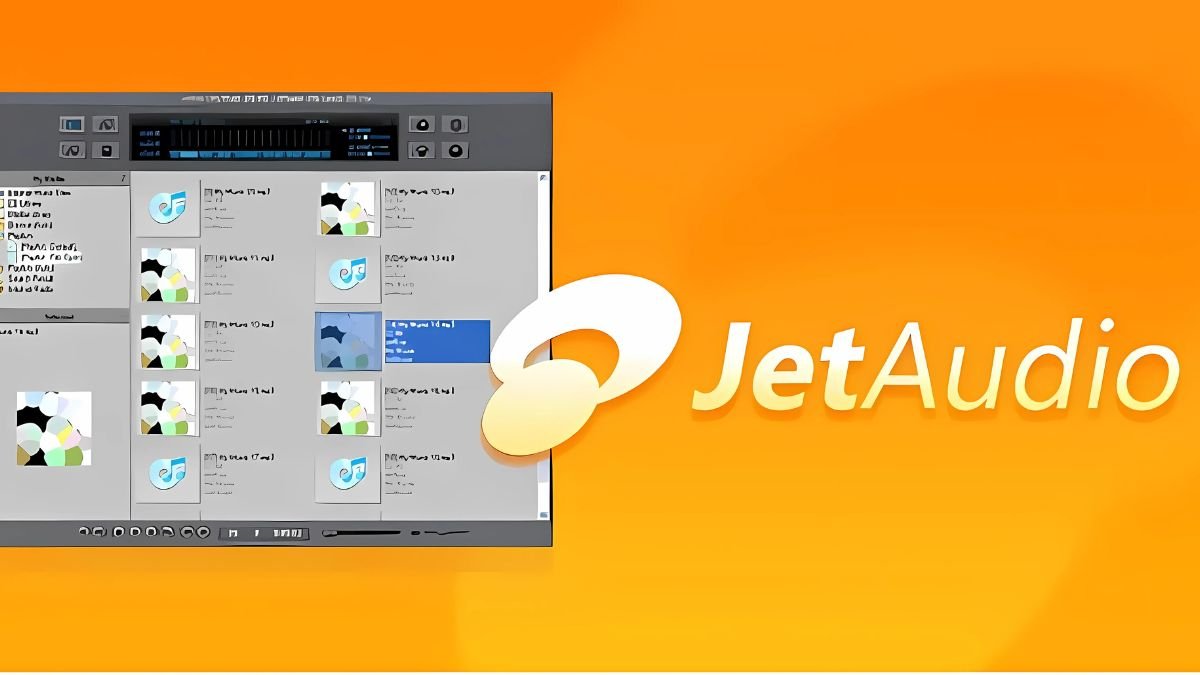
Task: Open the visualization mode icon at top left
Action: point(73,123)
